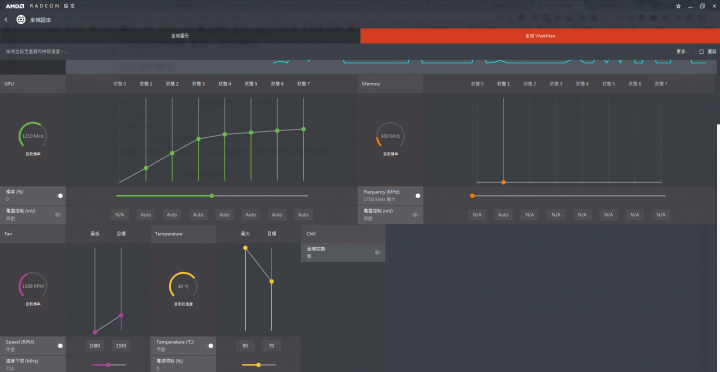Click the Memory 300 MHz gauge
This screenshot has width=720, height=372.
coord(390,136)
